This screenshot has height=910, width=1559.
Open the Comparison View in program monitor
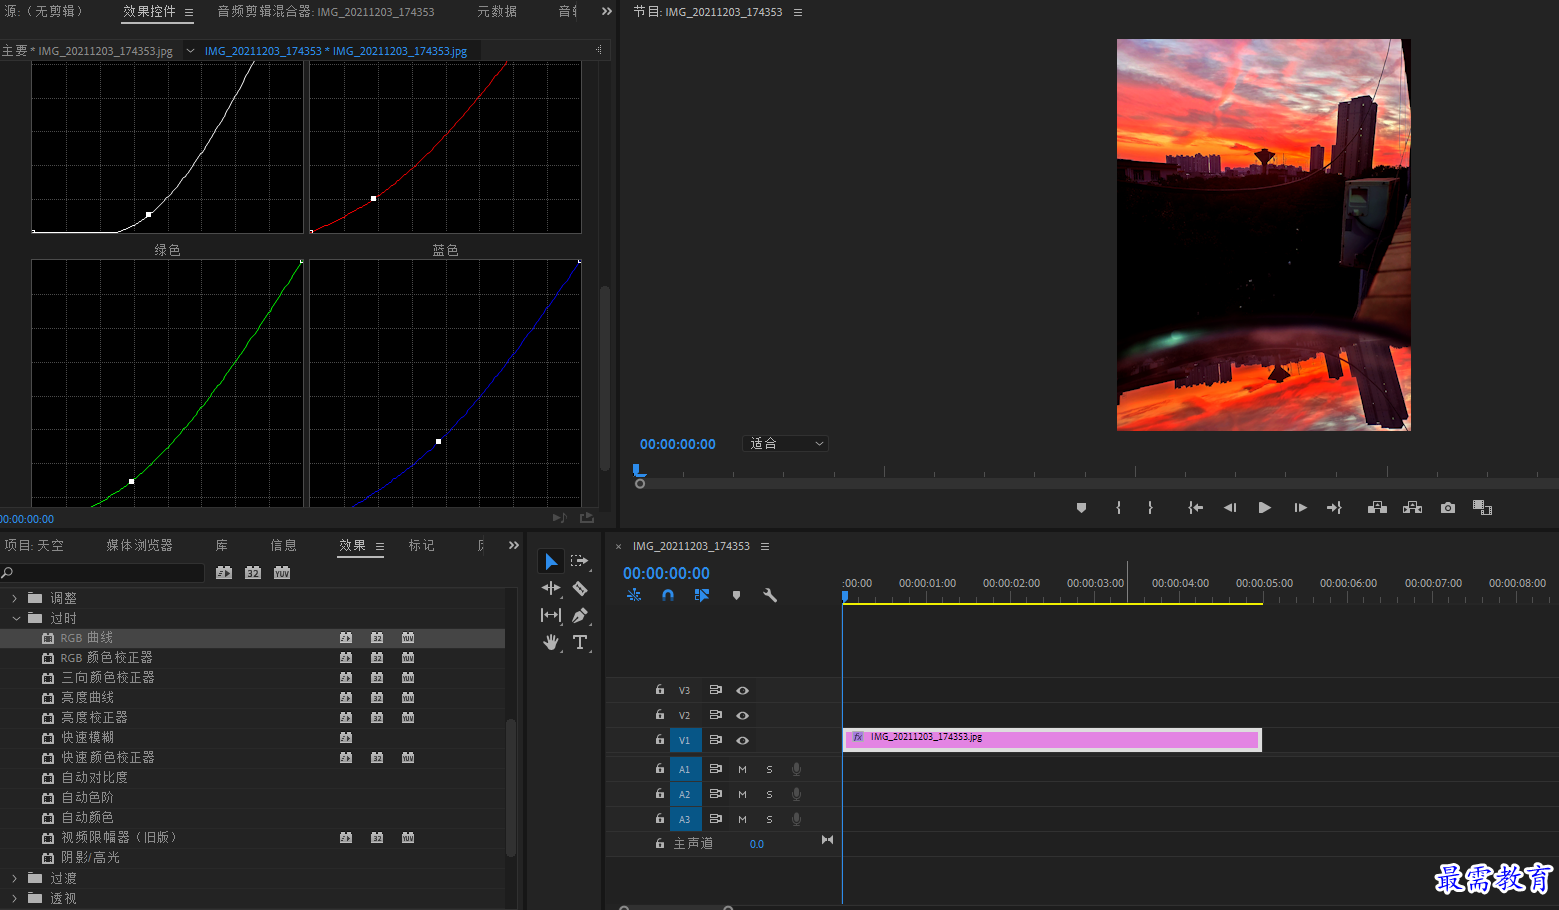[1482, 508]
